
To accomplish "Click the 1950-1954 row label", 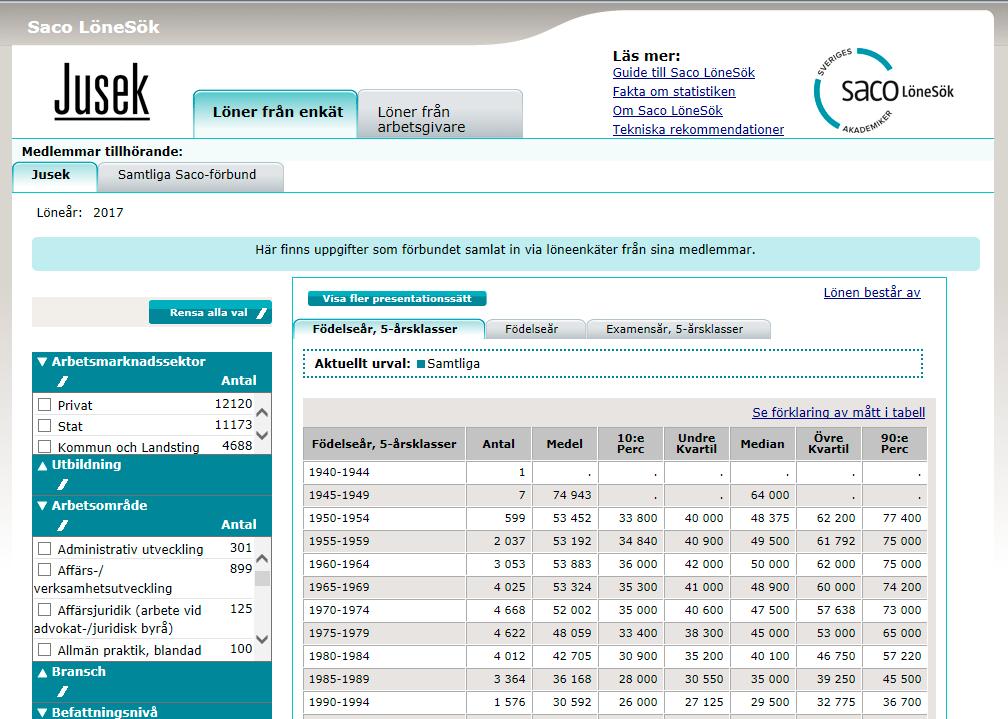I will pyautogui.click(x=339, y=518).
